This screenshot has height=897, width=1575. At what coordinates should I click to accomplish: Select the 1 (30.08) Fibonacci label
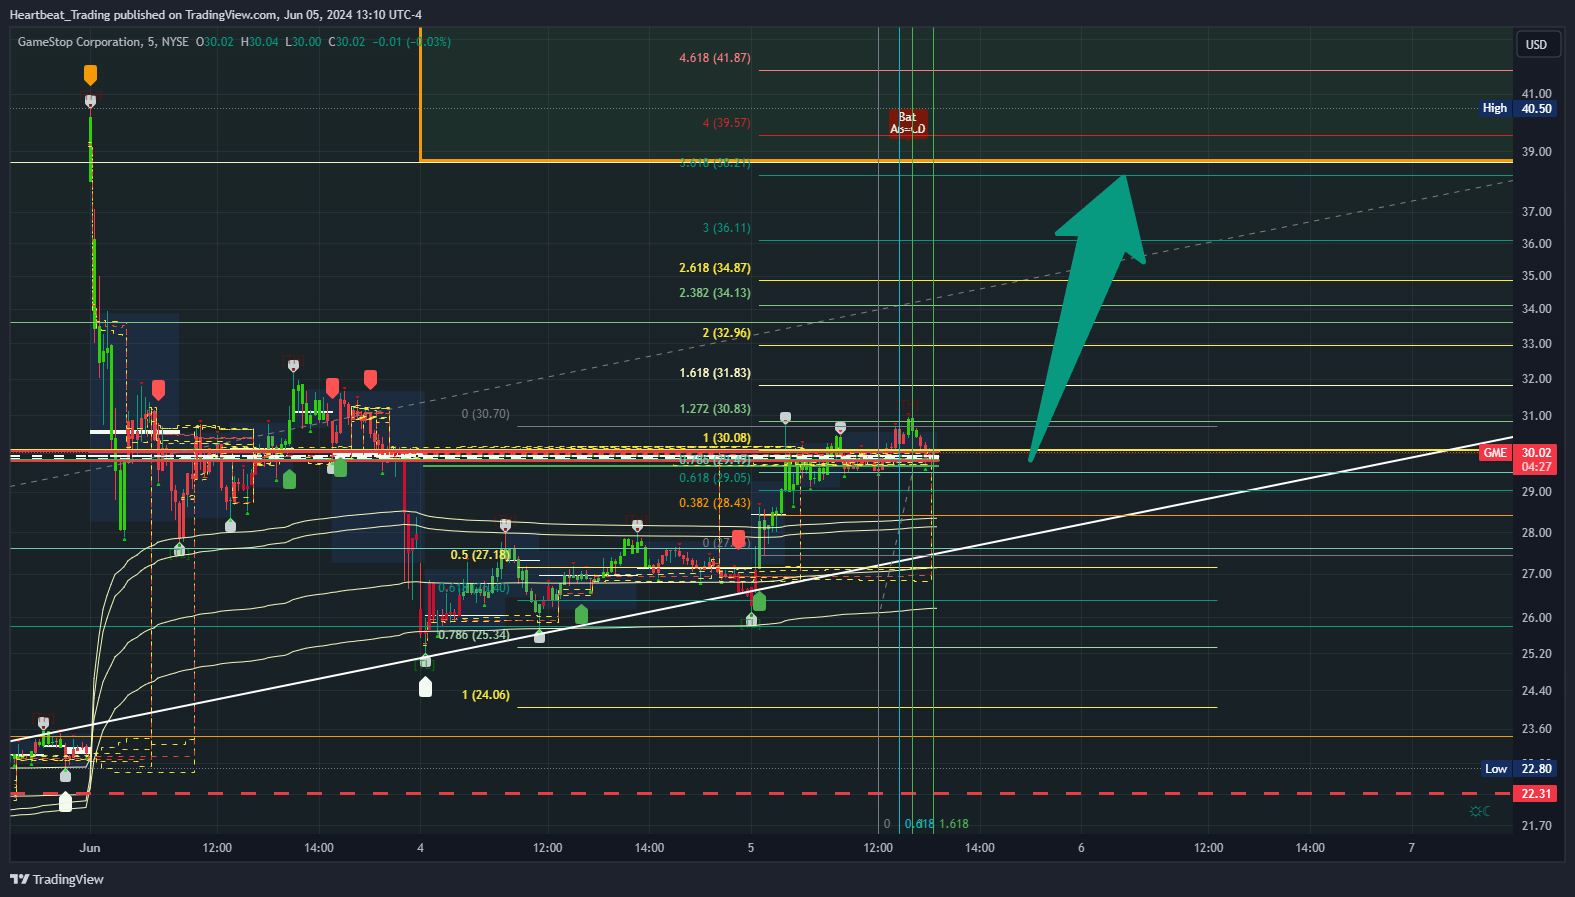point(726,438)
